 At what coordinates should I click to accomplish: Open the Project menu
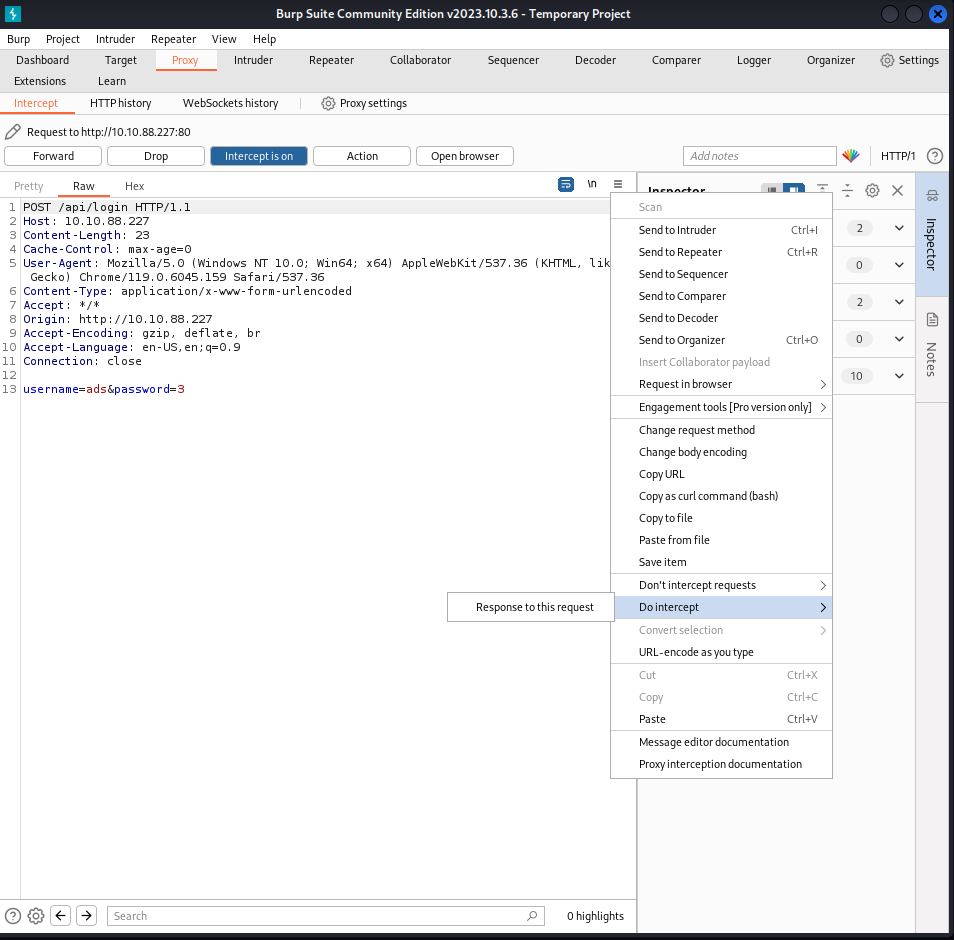(63, 39)
